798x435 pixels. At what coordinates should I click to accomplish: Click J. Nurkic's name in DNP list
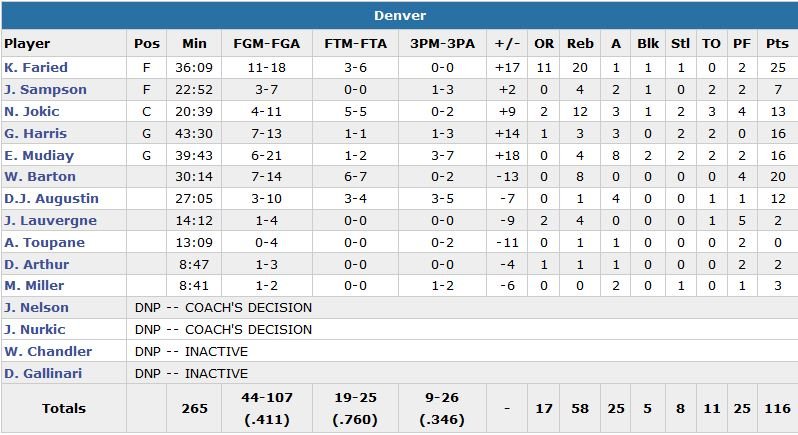(37, 330)
